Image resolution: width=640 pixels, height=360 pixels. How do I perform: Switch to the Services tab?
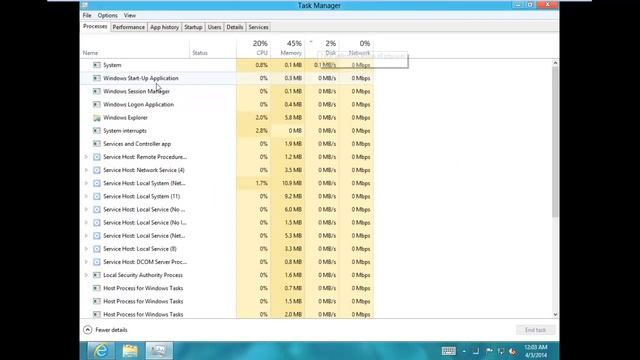click(258, 27)
